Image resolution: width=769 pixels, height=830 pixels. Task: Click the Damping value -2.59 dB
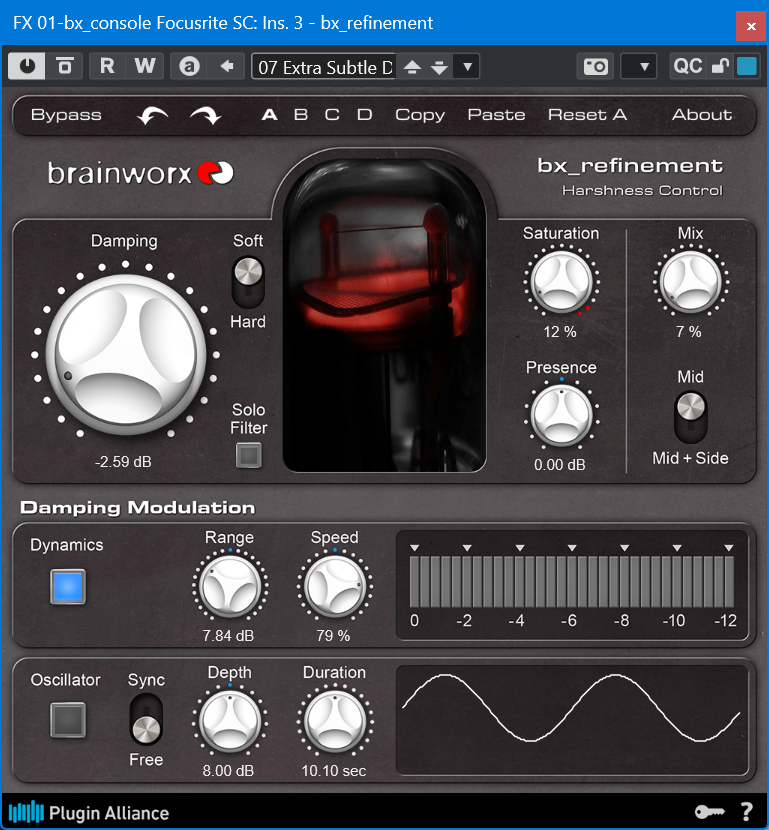point(123,462)
